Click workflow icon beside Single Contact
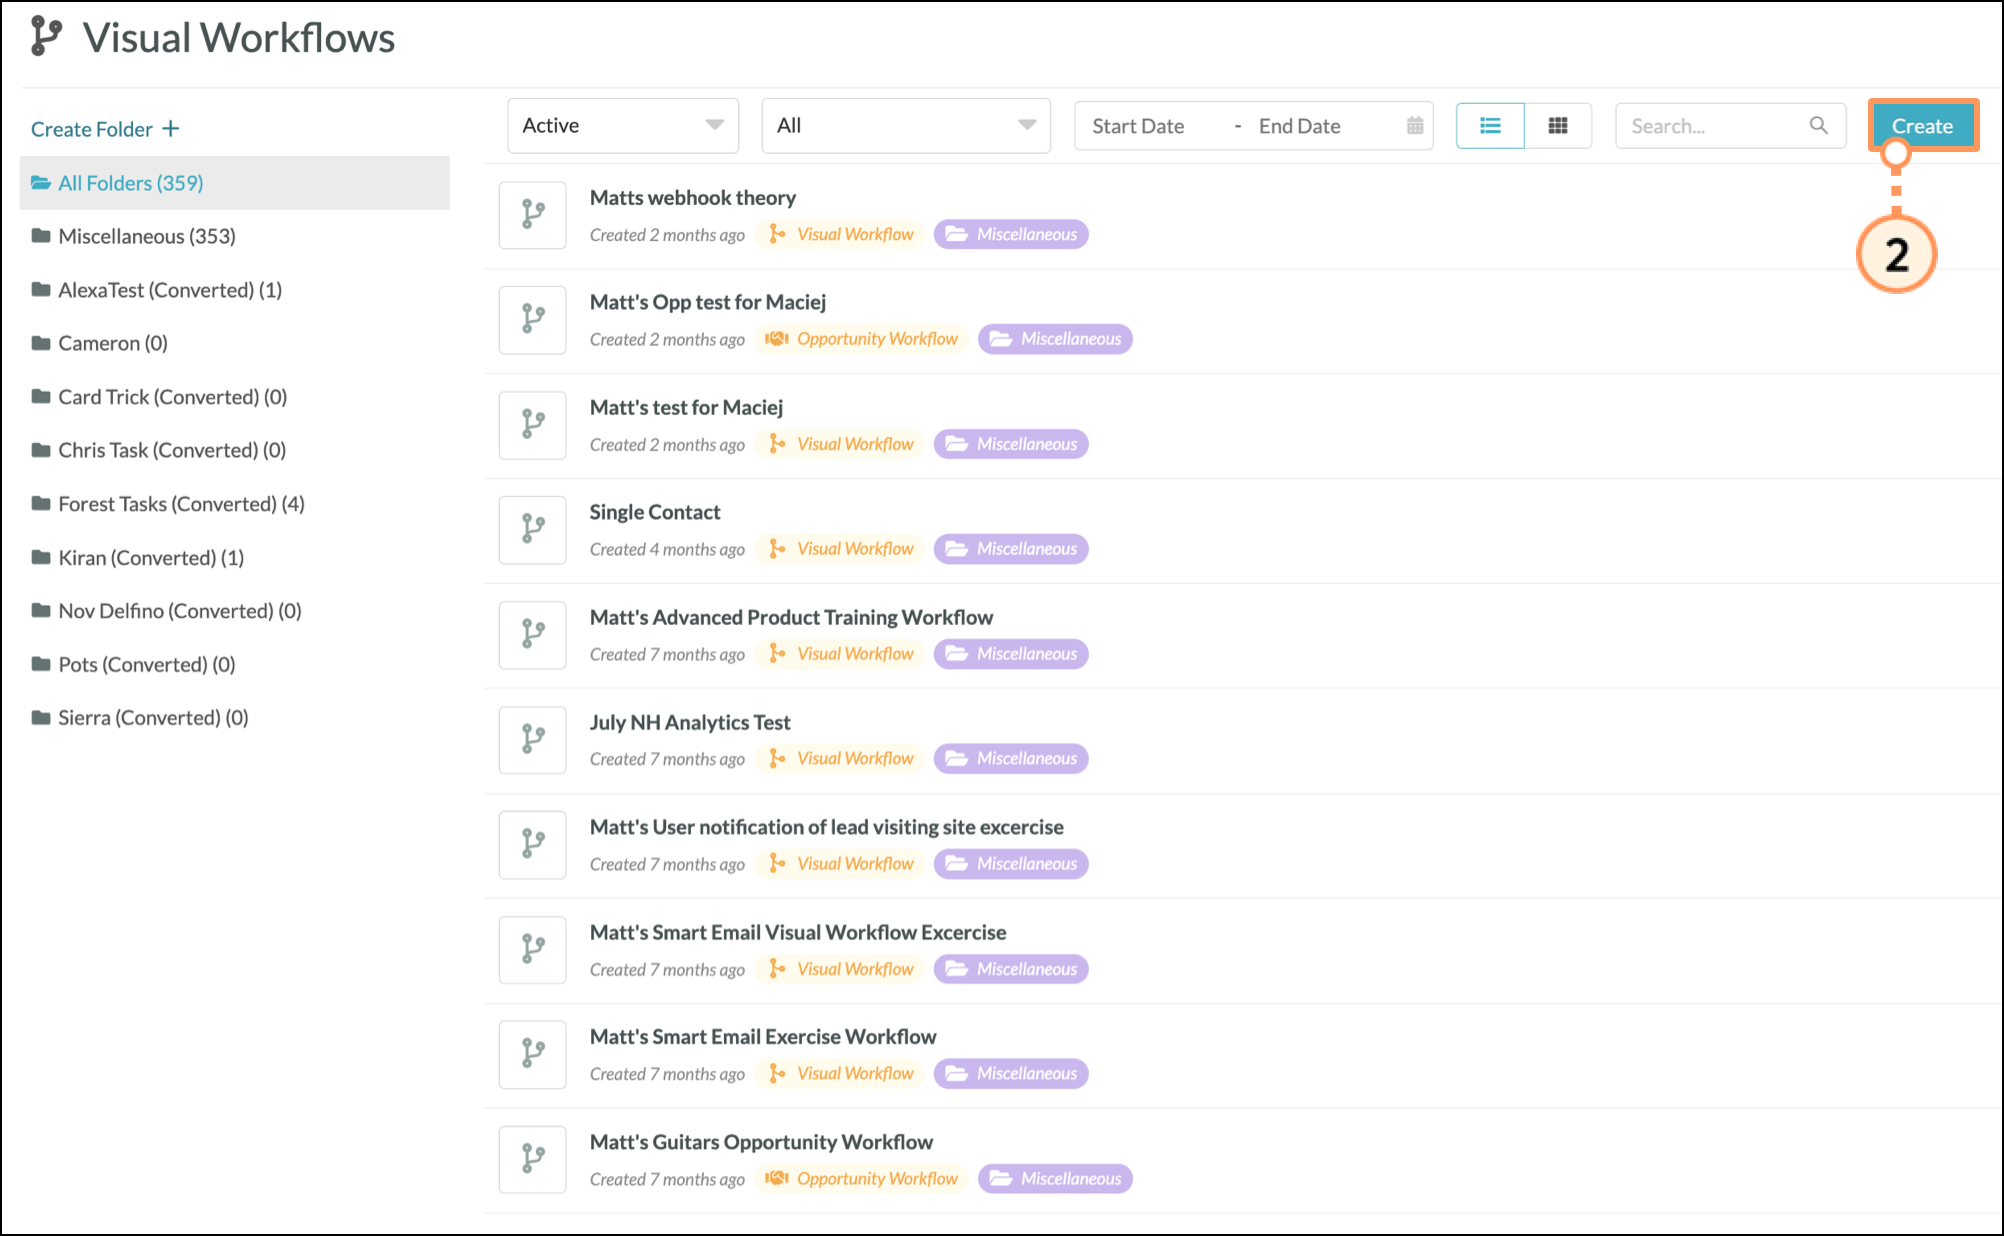Viewport: 2004px width, 1236px height. point(533,530)
